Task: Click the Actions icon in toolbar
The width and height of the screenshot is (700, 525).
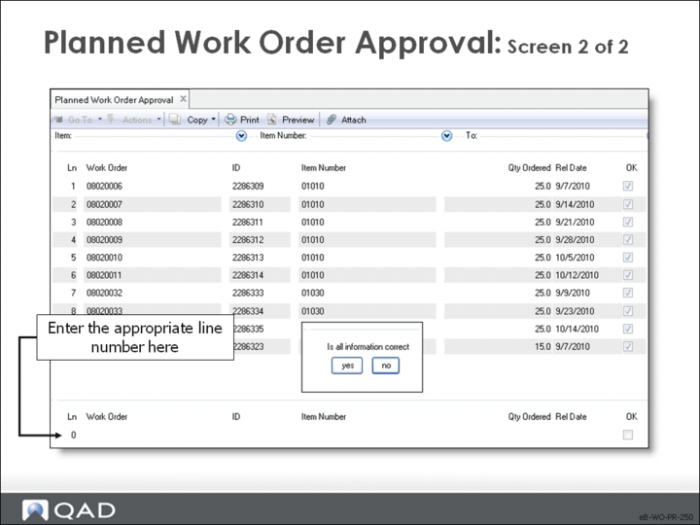Action: (111, 120)
